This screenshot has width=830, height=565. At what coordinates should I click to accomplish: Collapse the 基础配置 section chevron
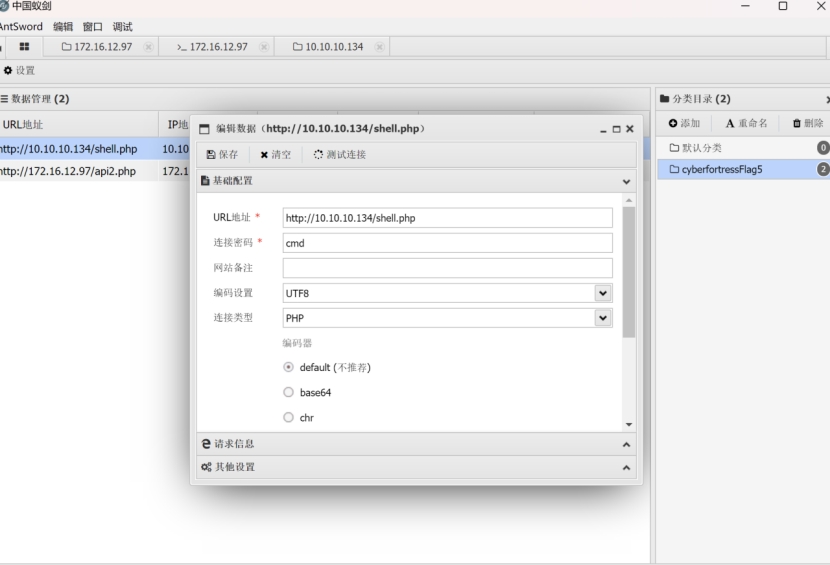coord(626,182)
